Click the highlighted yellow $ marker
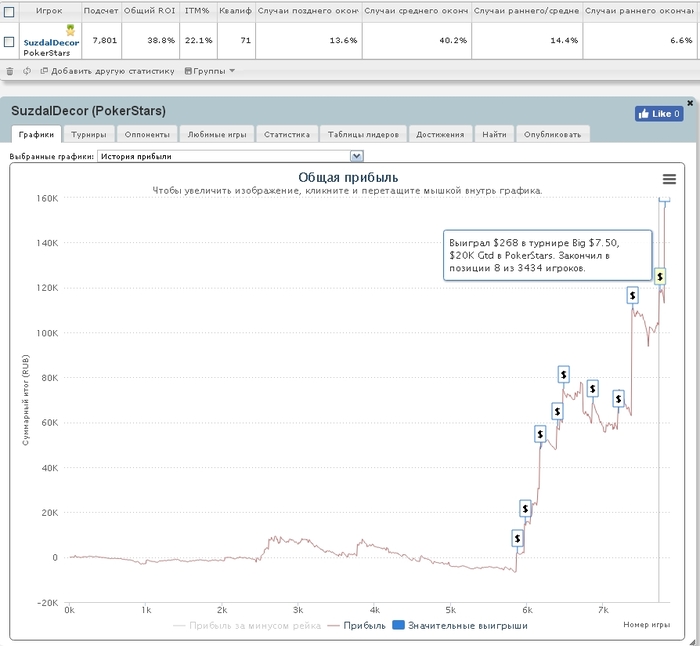The width and height of the screenshot is (700, 646). (660, 276)
